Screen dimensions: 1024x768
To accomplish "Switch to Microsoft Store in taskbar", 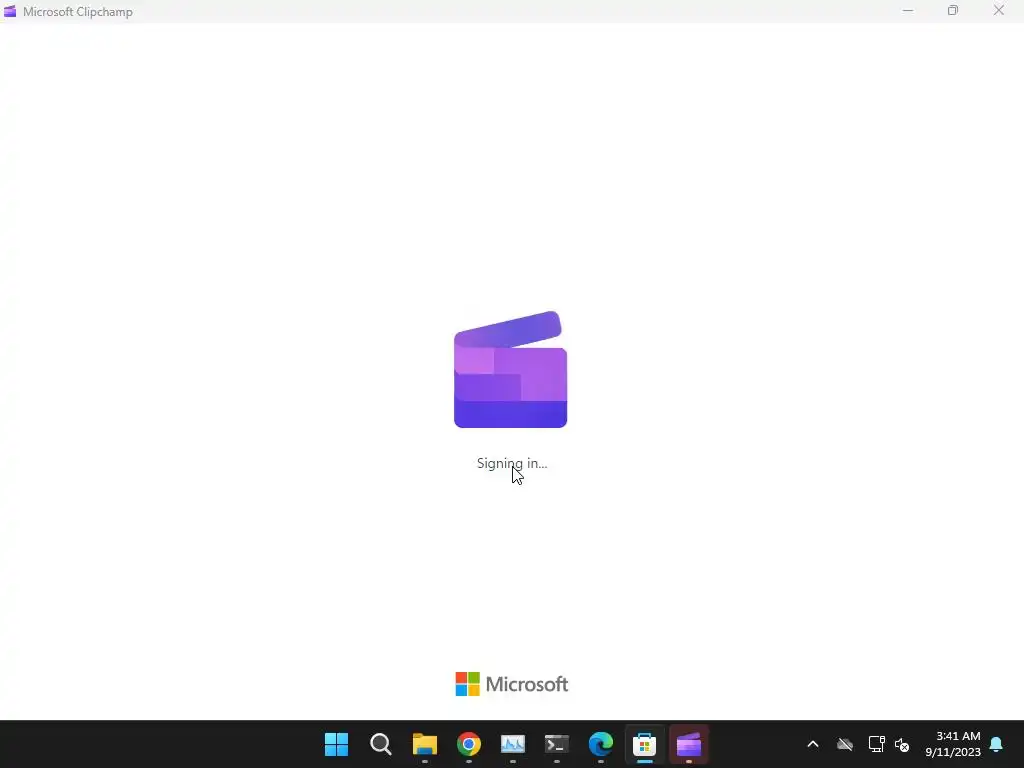I will point(645,744).
